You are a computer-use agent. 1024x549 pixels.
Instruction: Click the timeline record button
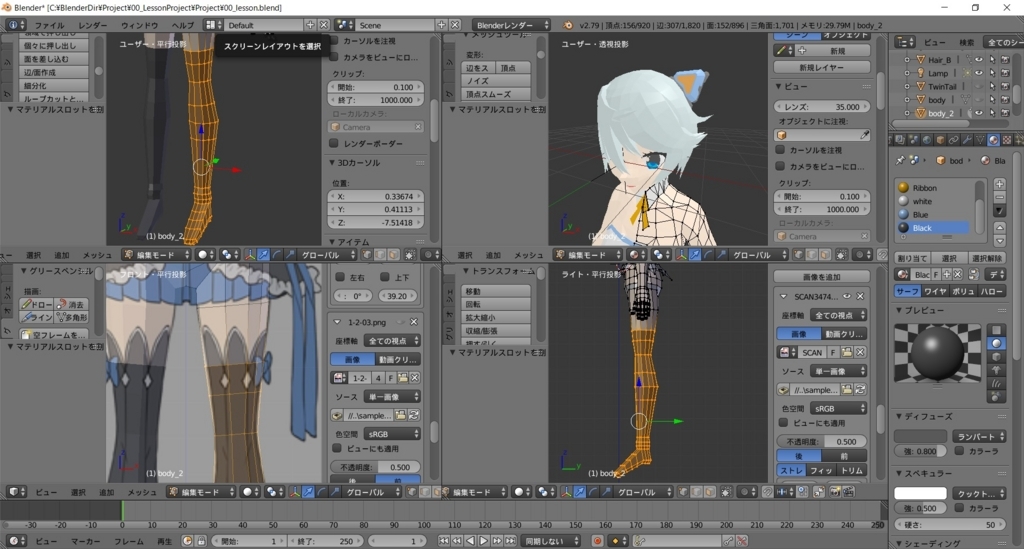click(x=596, y=541)
